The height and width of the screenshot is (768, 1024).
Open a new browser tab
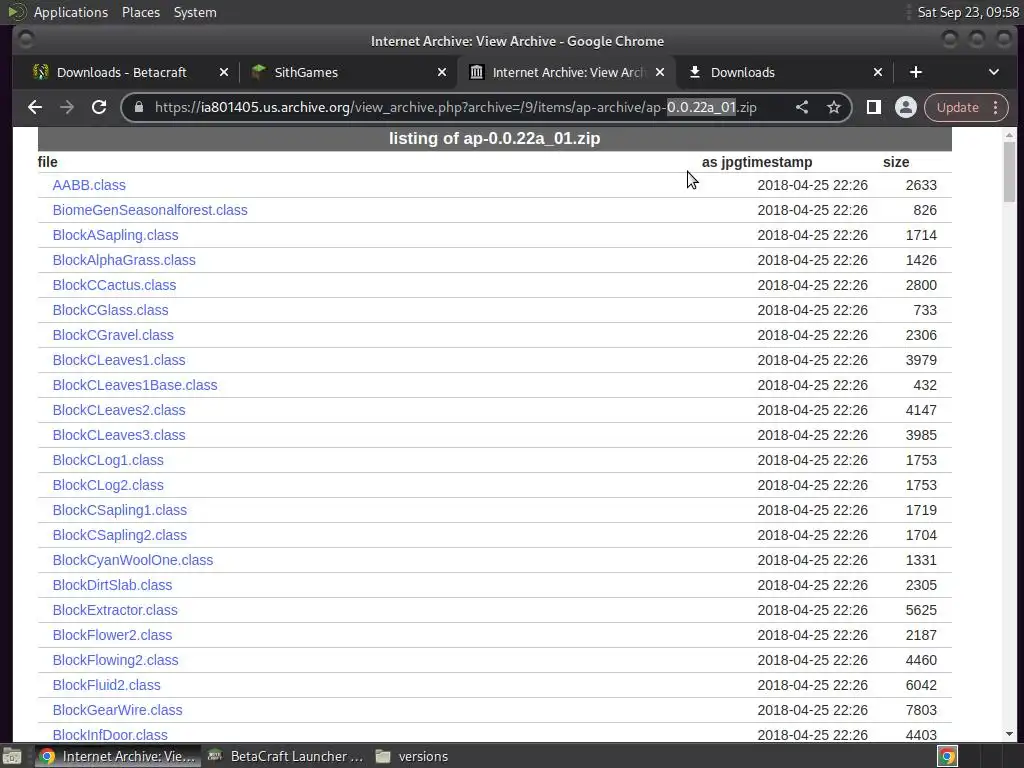pyautogui.click(x=916, y=72)
